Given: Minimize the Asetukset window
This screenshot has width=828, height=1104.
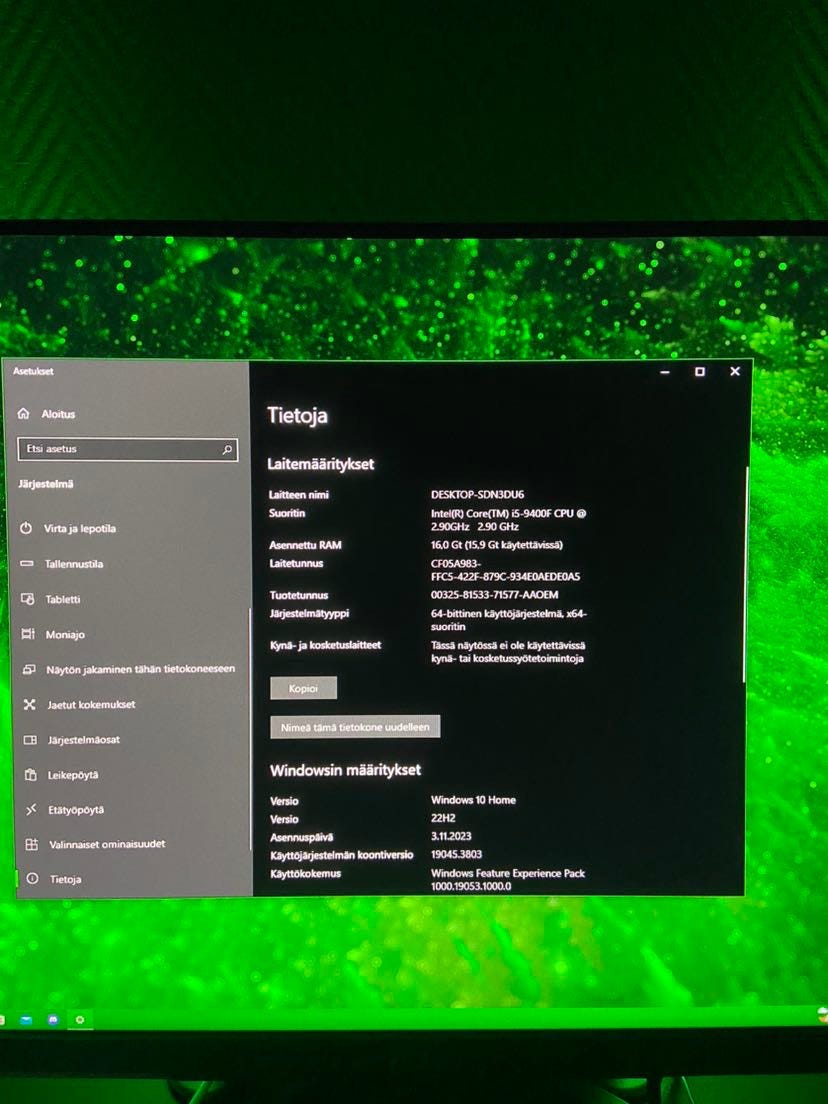Looking at the screenshot, I should (665, 372).
